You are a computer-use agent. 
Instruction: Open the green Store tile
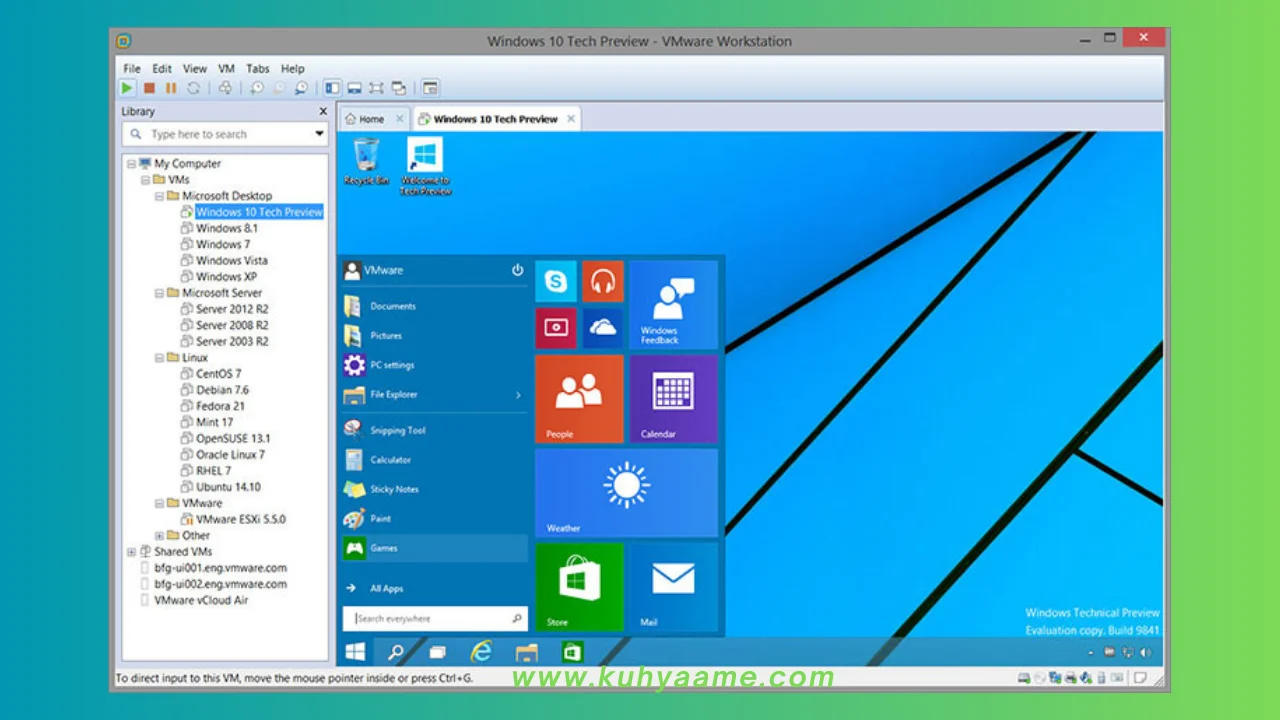[579, 587]
